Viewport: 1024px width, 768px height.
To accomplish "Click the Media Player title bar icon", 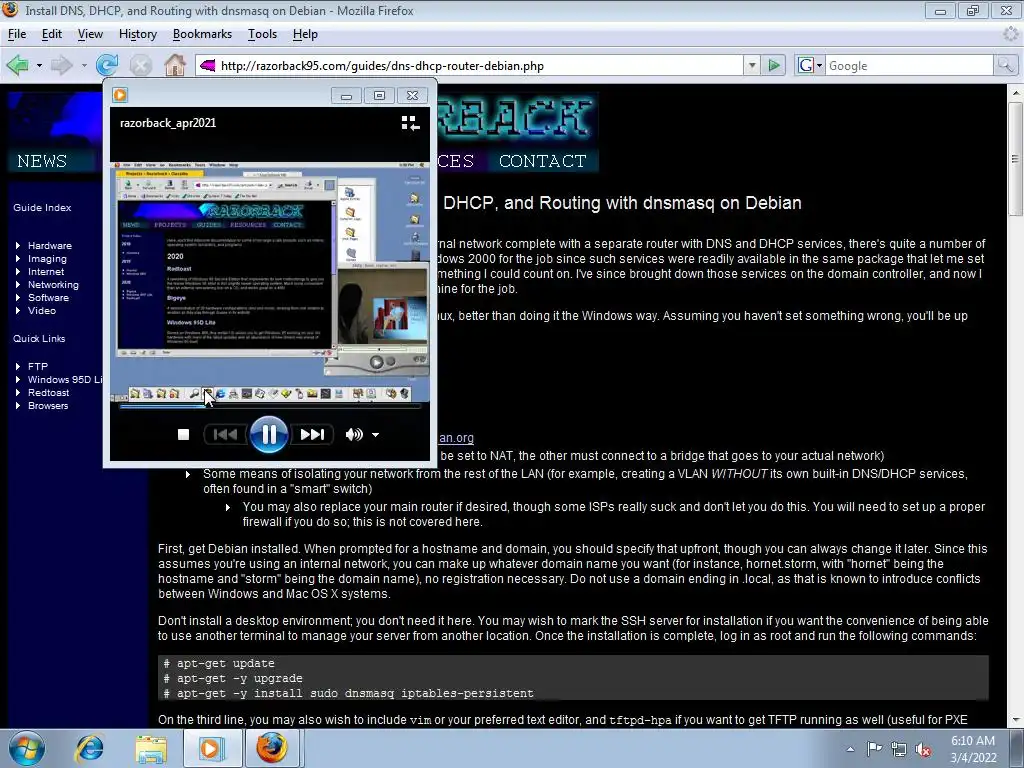I will tap(120, 95).
